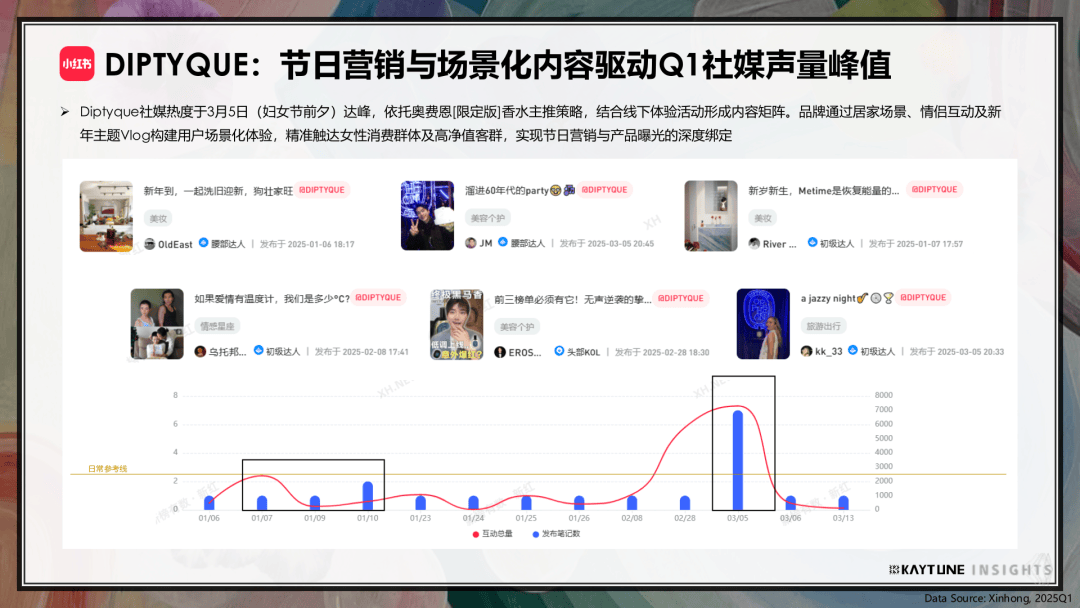Screen dimensions: 1080x608
Task: Open the kk_33 jazzy night thumbnail
Action: (763, 324)
